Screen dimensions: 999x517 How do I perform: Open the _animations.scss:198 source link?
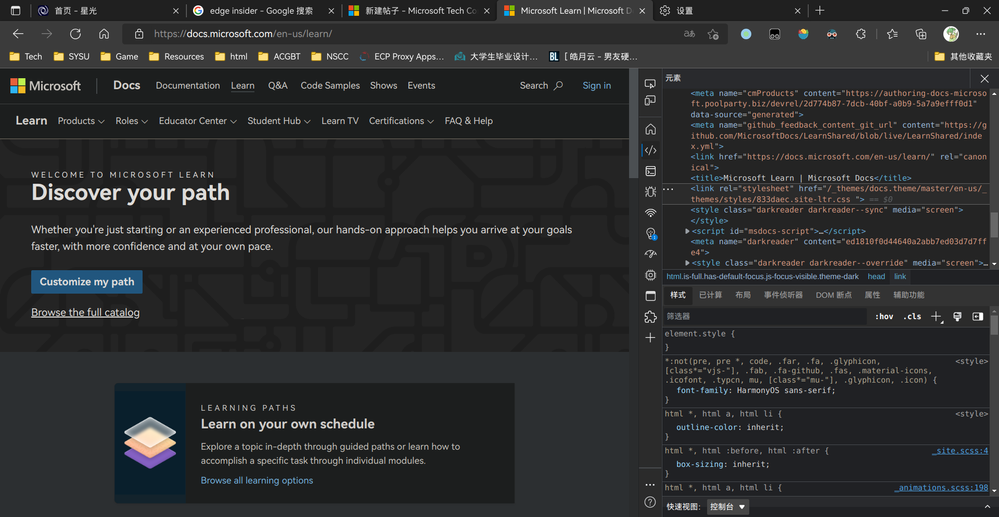click(x=940, y=488)
